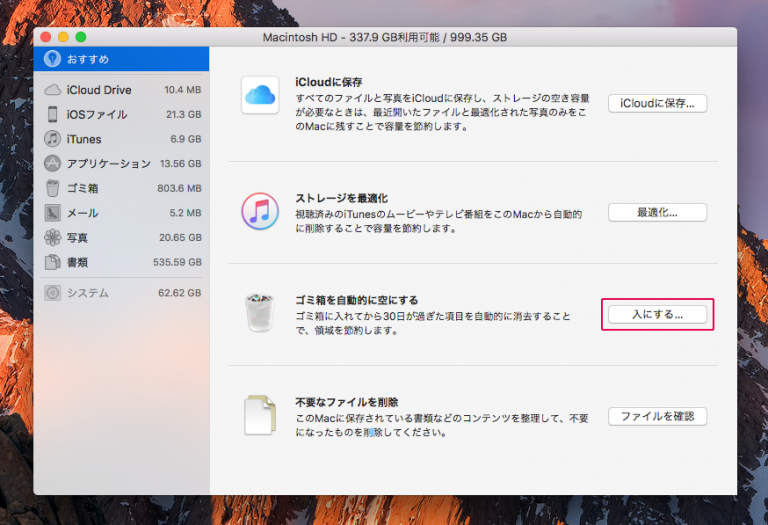Image resolution: width=768 pixels, height=525 pixels.
Task: Click the iOSファイル phone icon
Action: 53,114
